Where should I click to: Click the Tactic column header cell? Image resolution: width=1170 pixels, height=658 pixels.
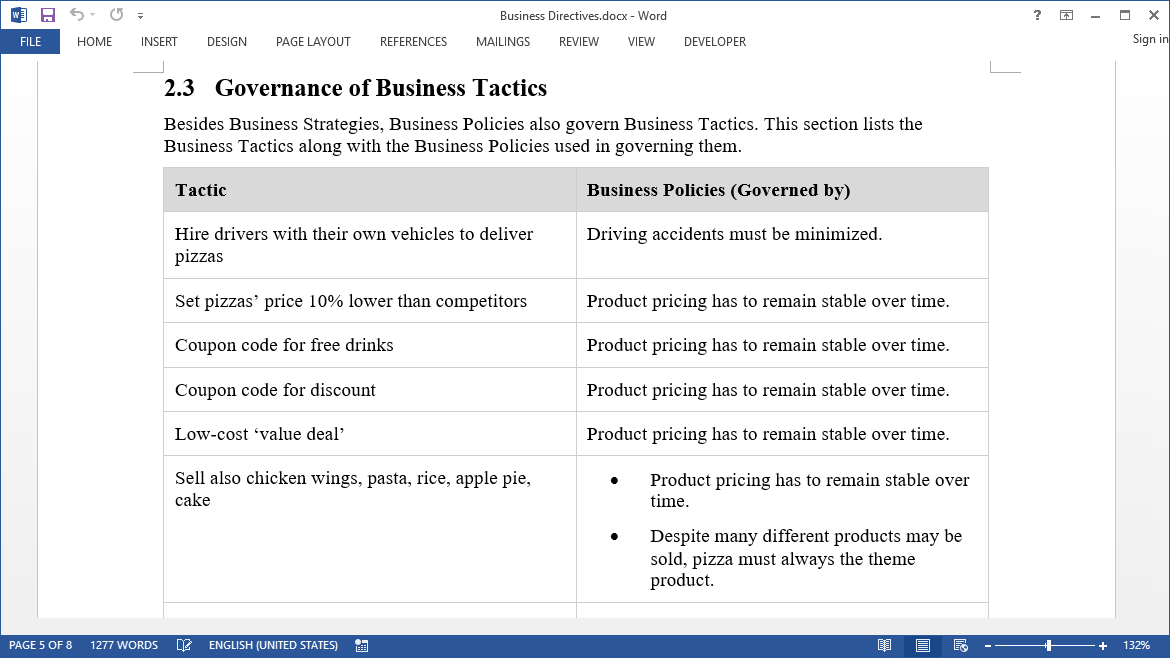click(x=370, y=190)
